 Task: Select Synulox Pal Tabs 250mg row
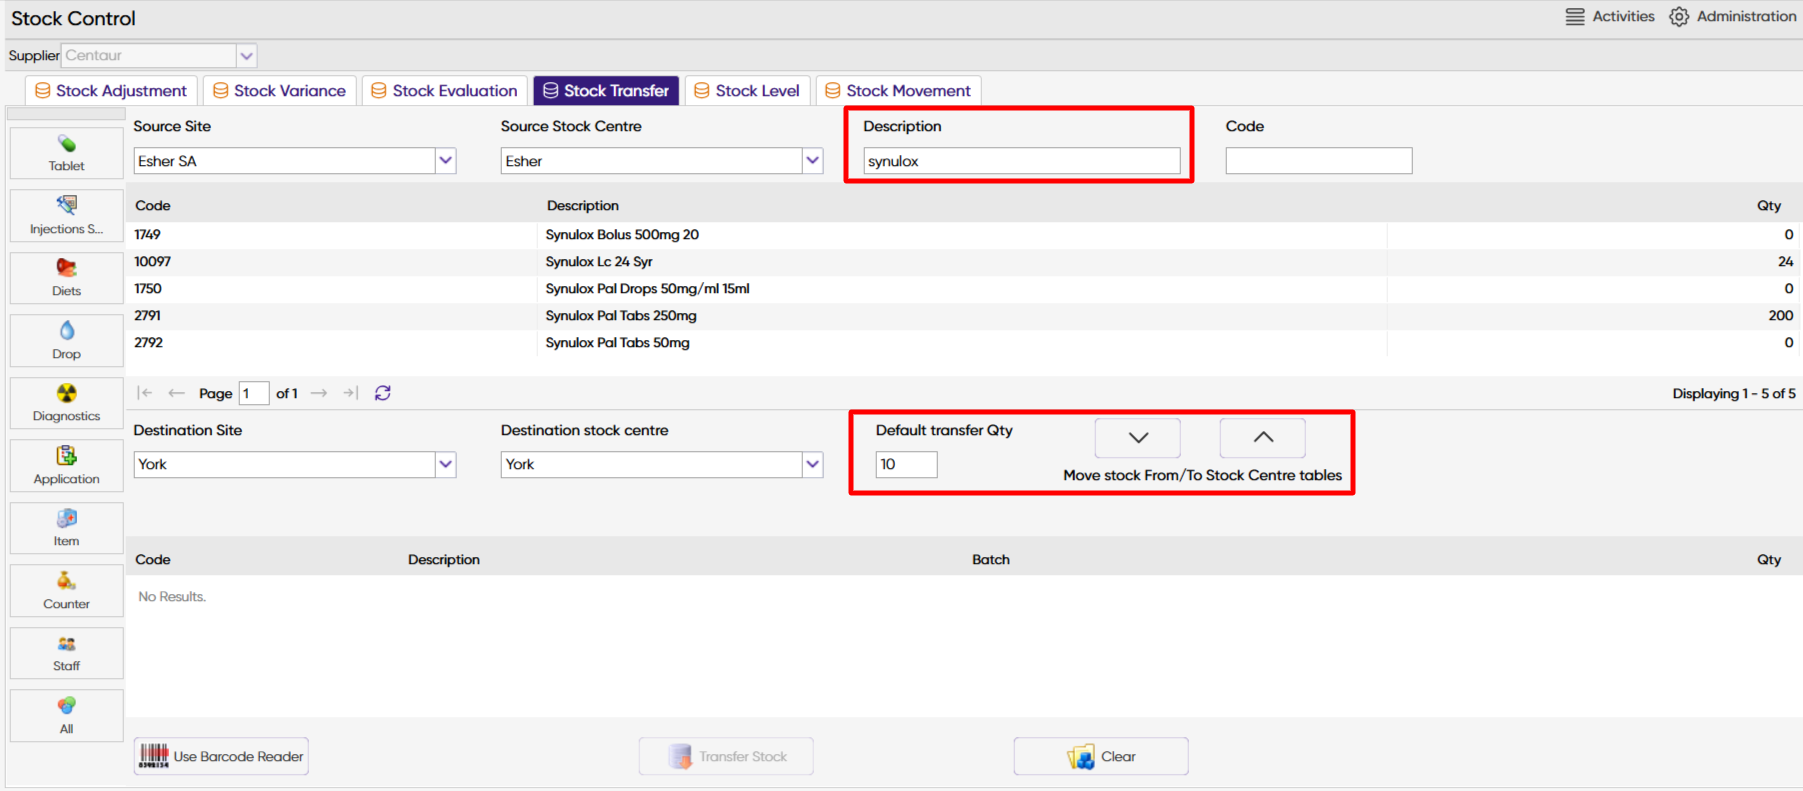[x=964, y=316]
